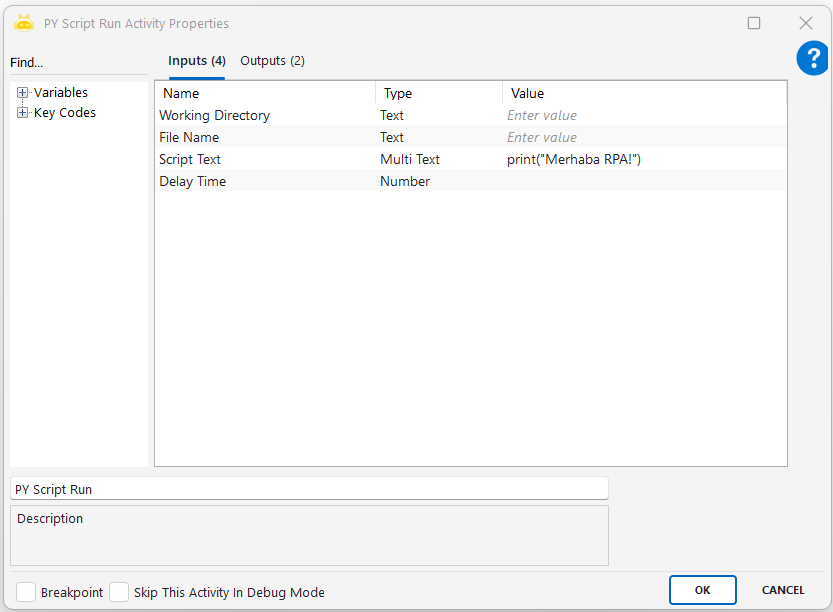Edit the Working Directory value field

click(644, 116)
